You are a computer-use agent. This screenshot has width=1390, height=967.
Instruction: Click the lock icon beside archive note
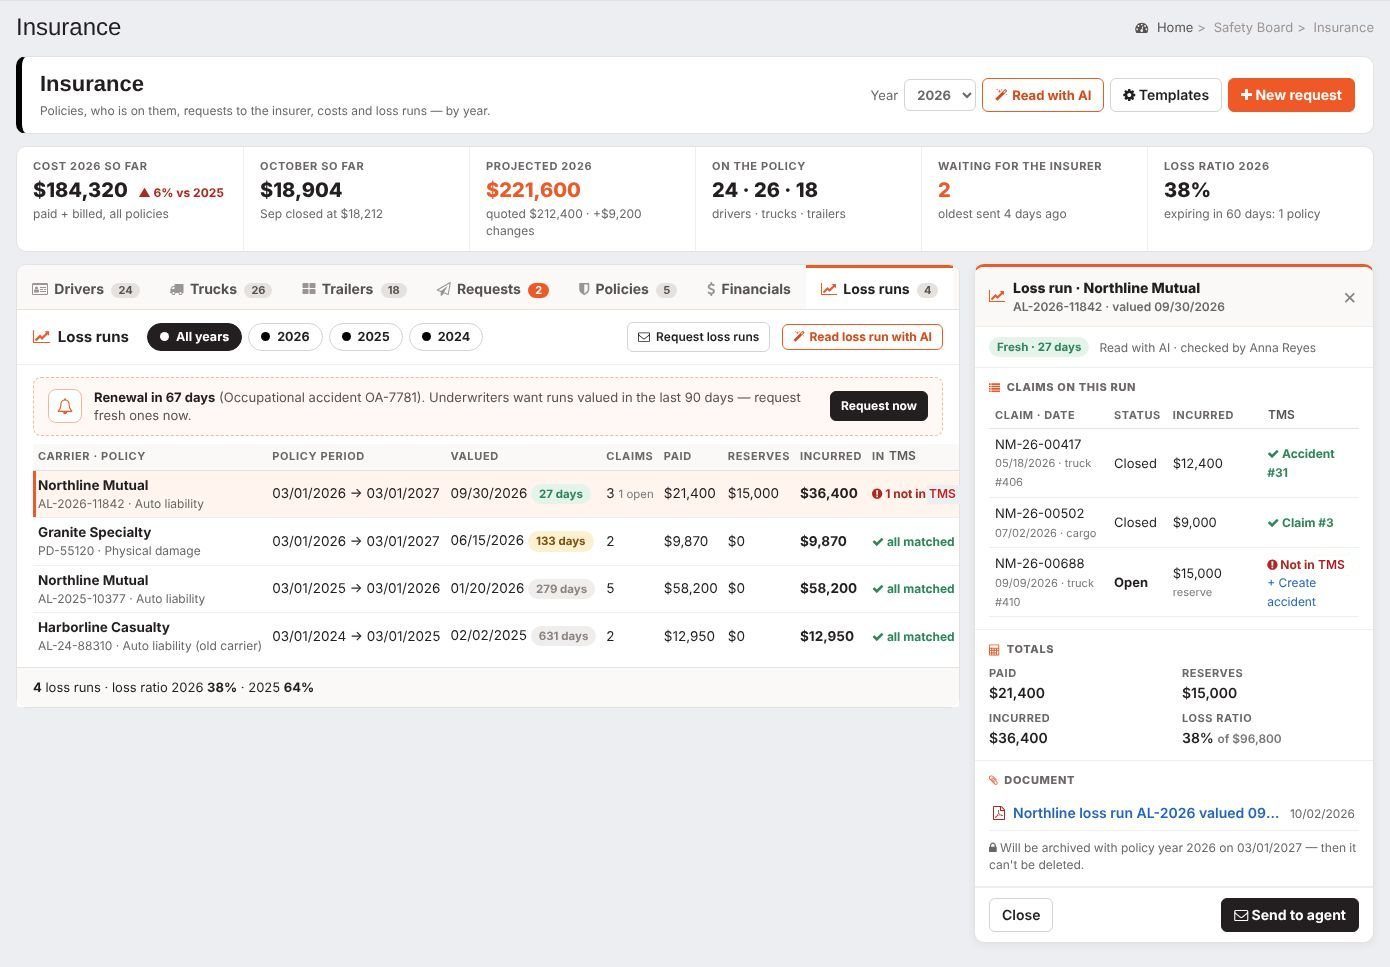[x=993, y=848]
